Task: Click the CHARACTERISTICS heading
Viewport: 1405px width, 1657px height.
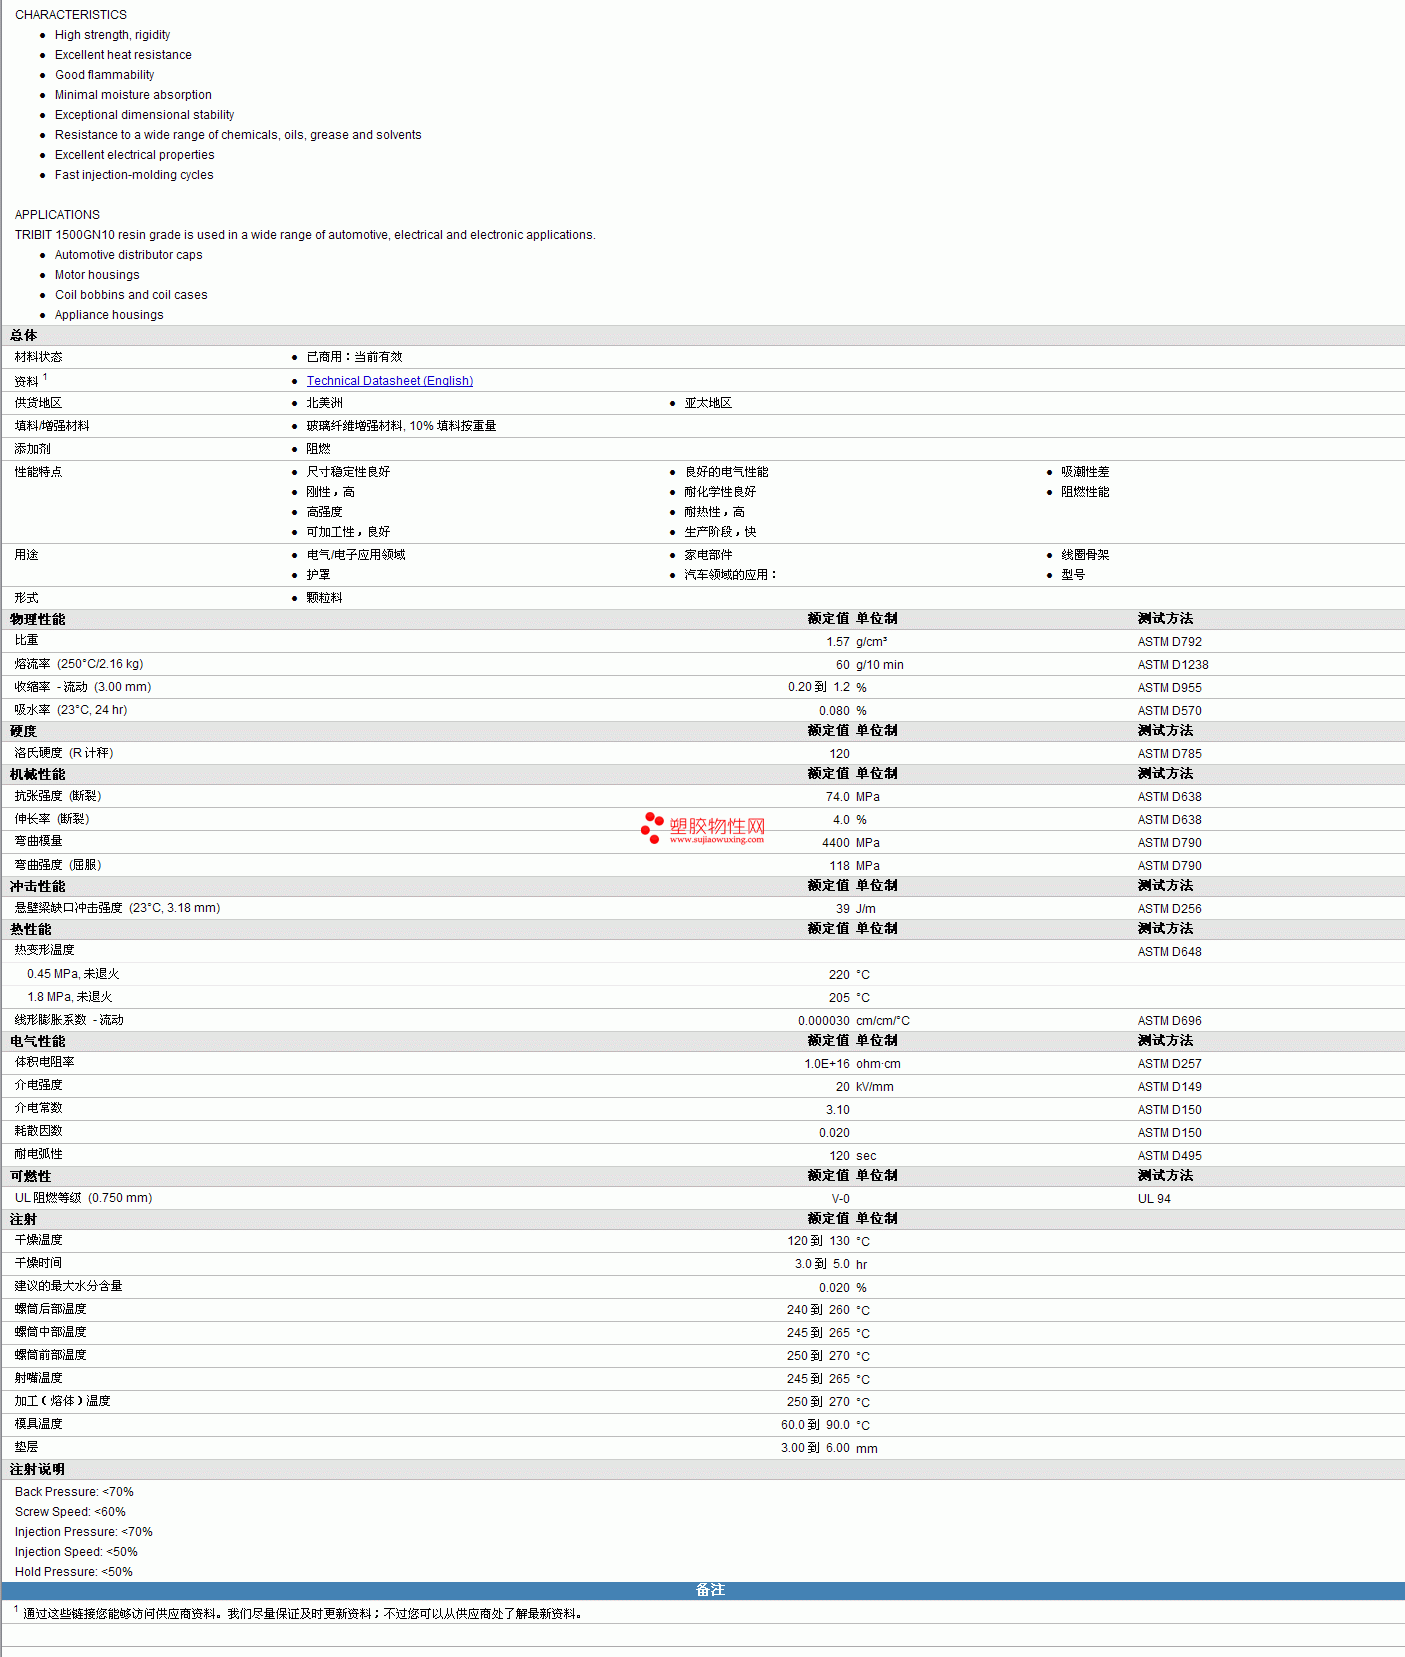Action: click(71, 15)
